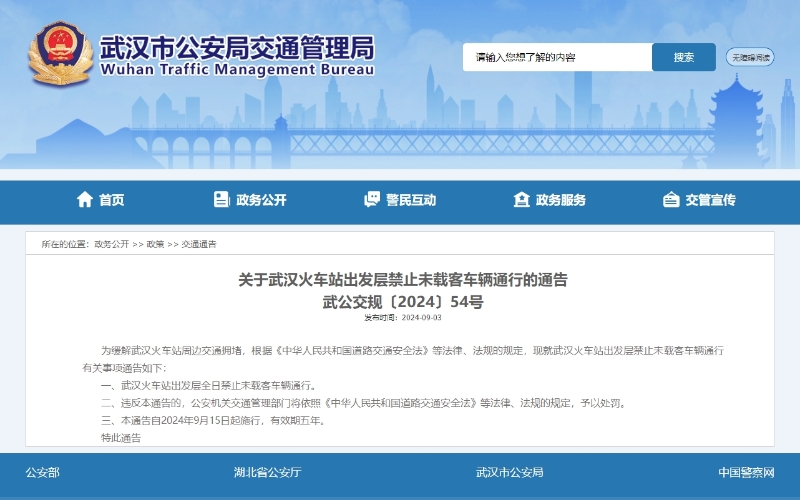Click the 交通通告 breadcrumb link

(199, 244)
